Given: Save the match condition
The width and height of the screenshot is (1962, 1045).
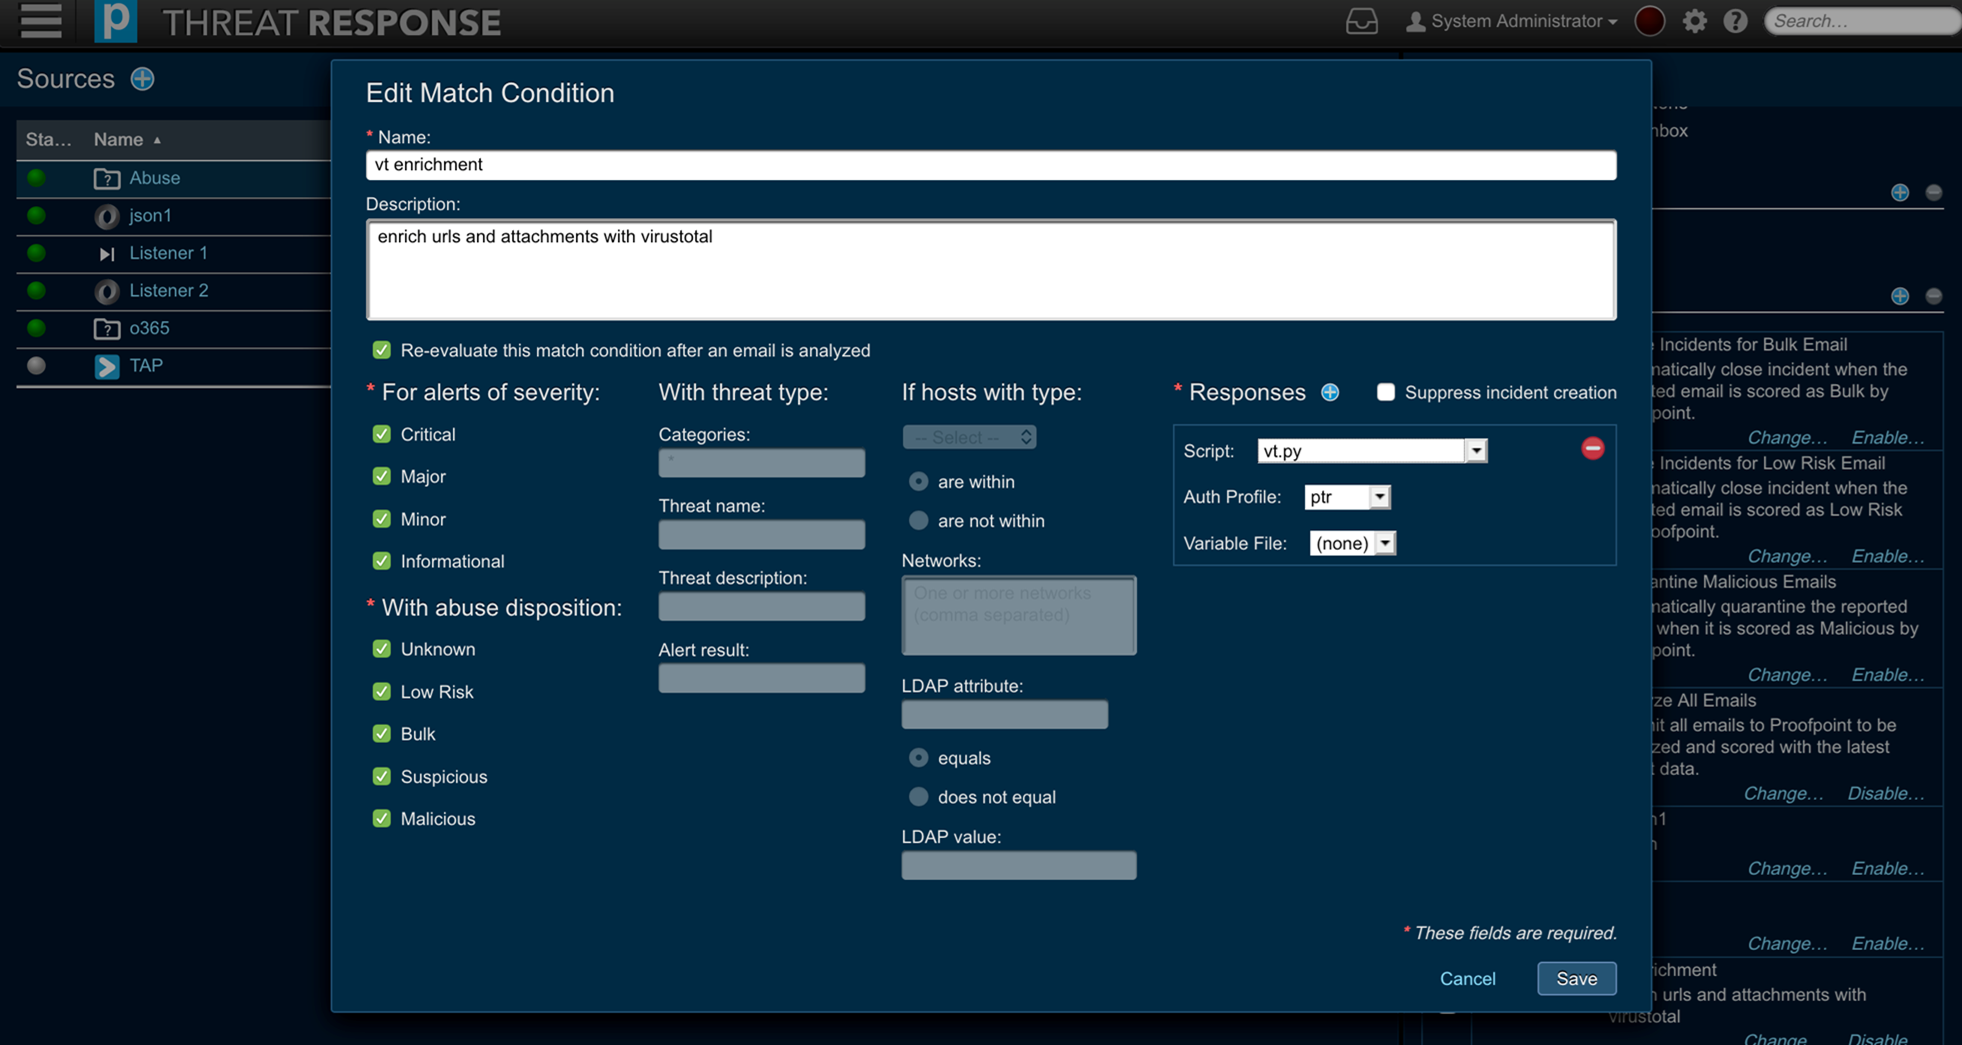Looking at the screenshot, I should point(1576,979).
